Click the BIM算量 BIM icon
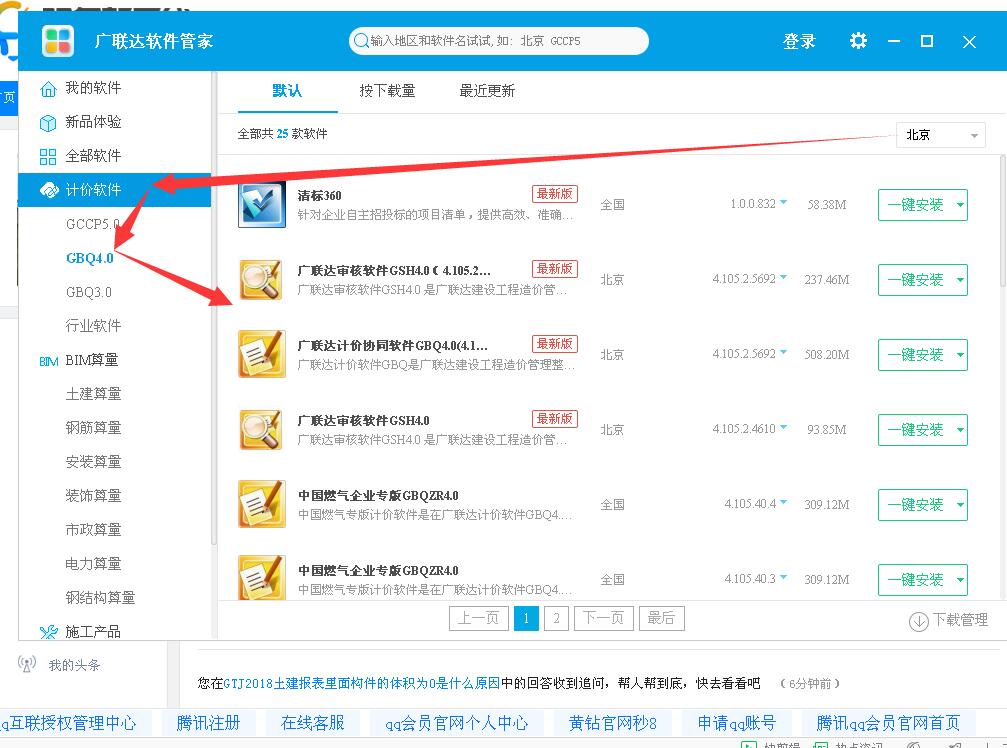This screenshot has height=748, width=1007. (49, 361)
